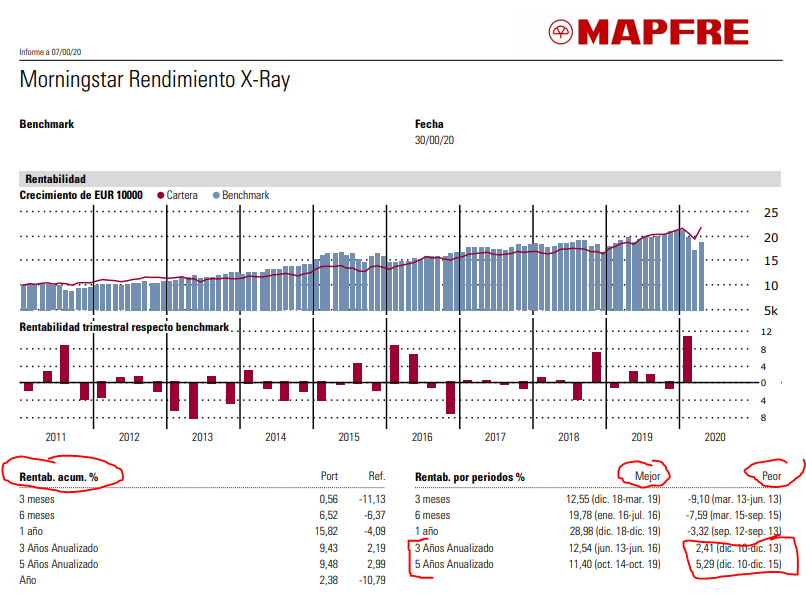The height and width of the screenshot is (599, 806).
Task: Click '-9,10 (mar. 13-jun. 13)' worst value
Action: [x=735, y=499]
